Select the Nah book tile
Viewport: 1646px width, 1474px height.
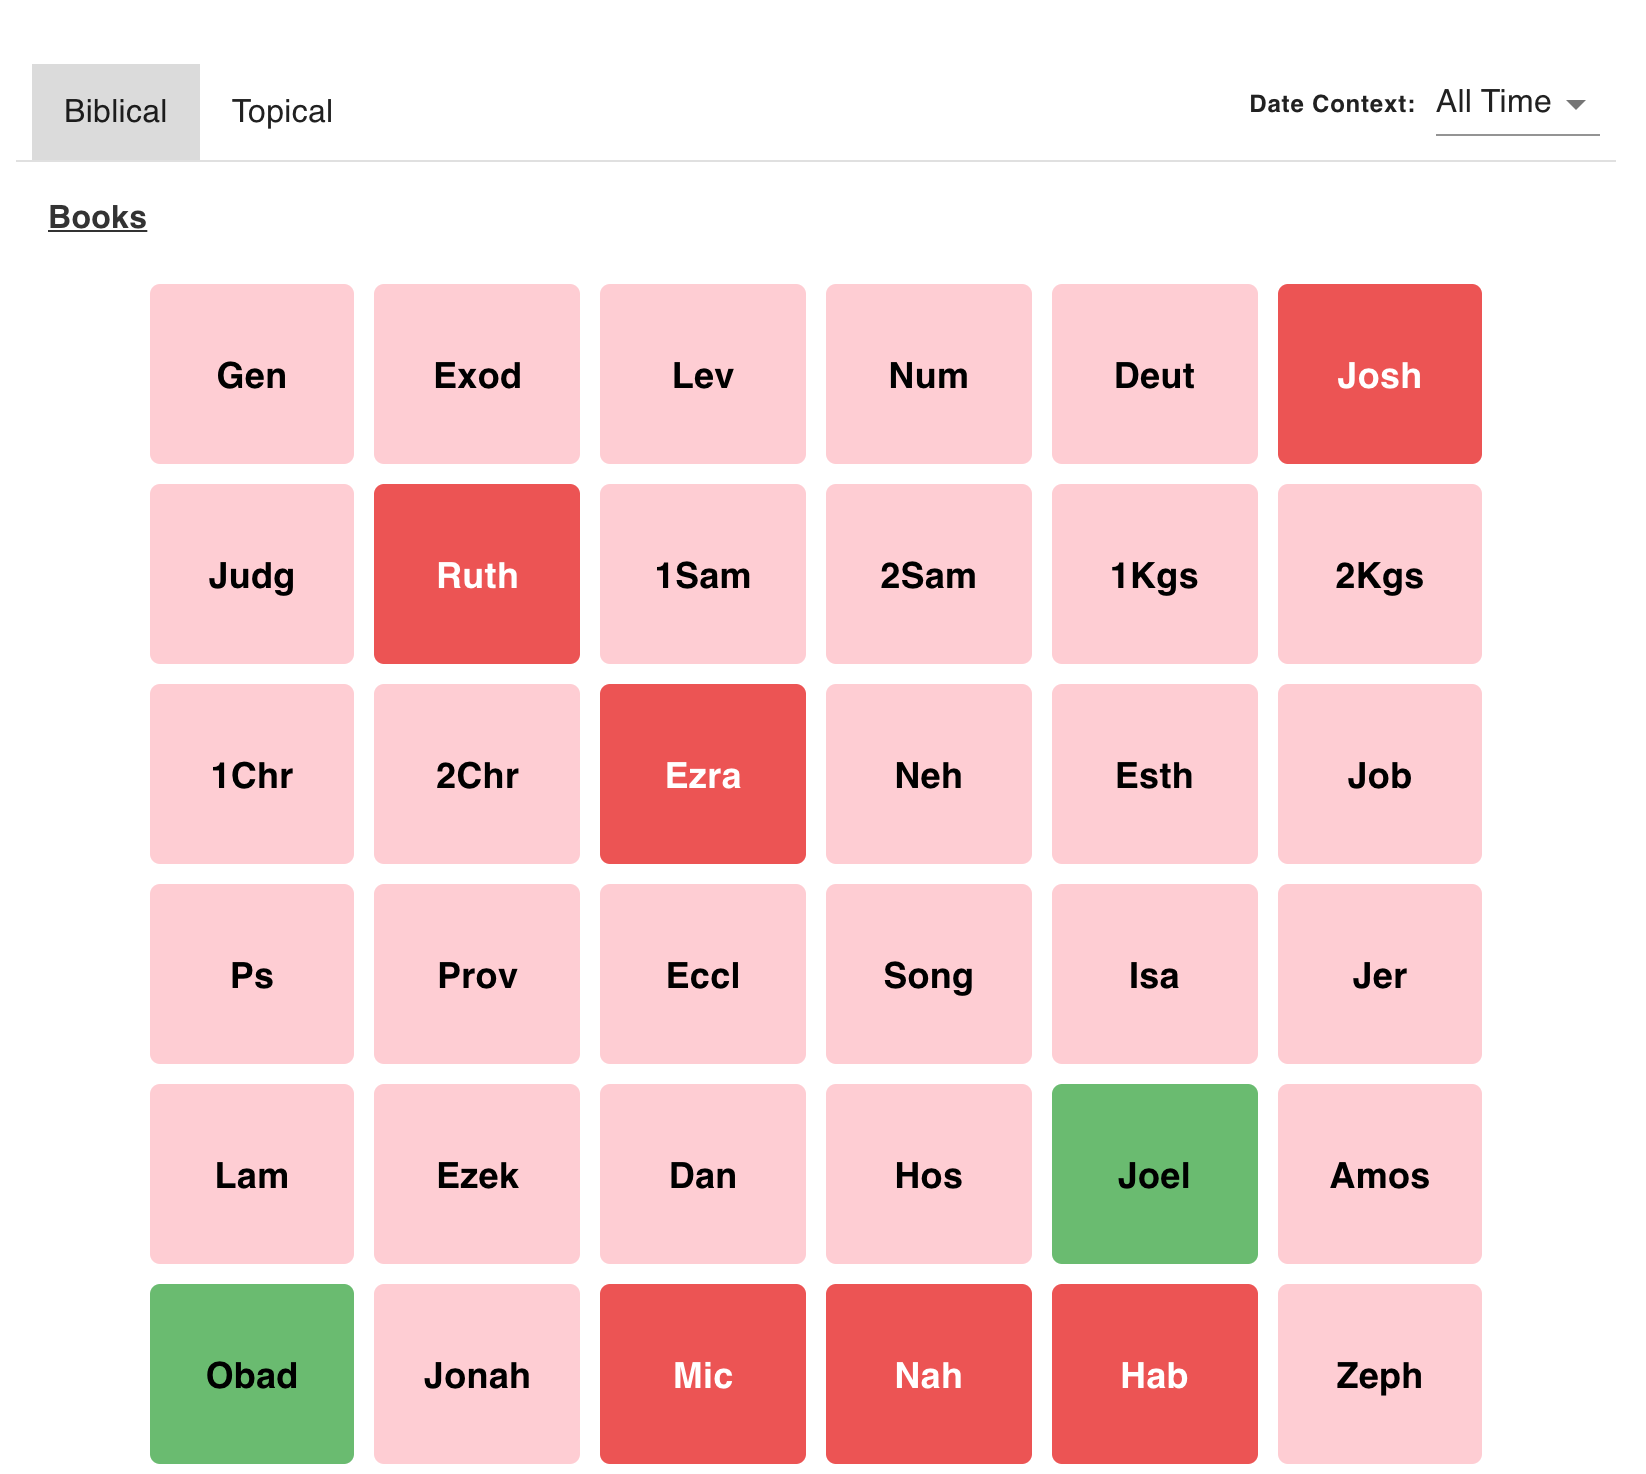[928, 1374]
